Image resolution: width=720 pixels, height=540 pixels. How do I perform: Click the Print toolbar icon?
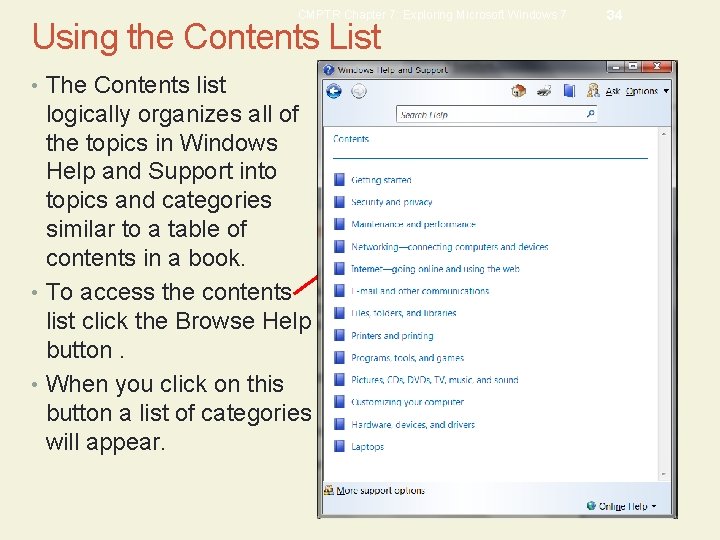(x=544, y=91)
